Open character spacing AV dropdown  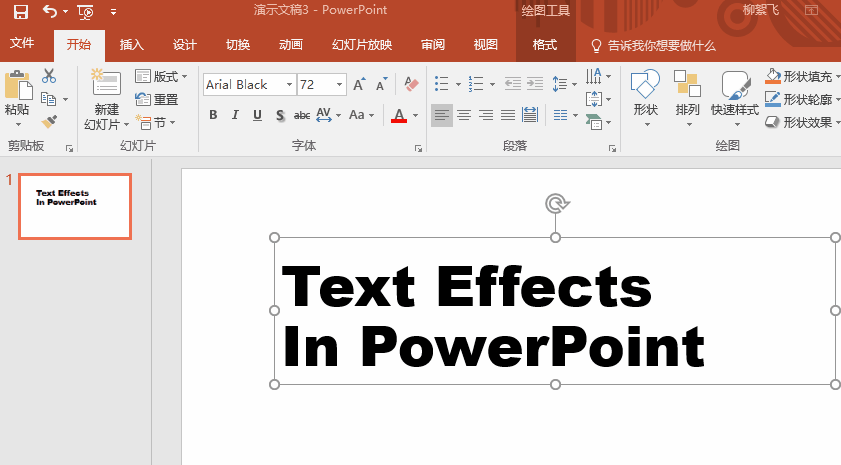pos(328,115)
